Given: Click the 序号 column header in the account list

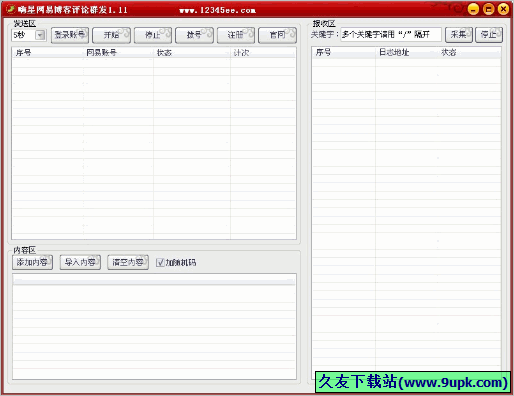Looking at the screenshot, I should [x=47, y=53].
